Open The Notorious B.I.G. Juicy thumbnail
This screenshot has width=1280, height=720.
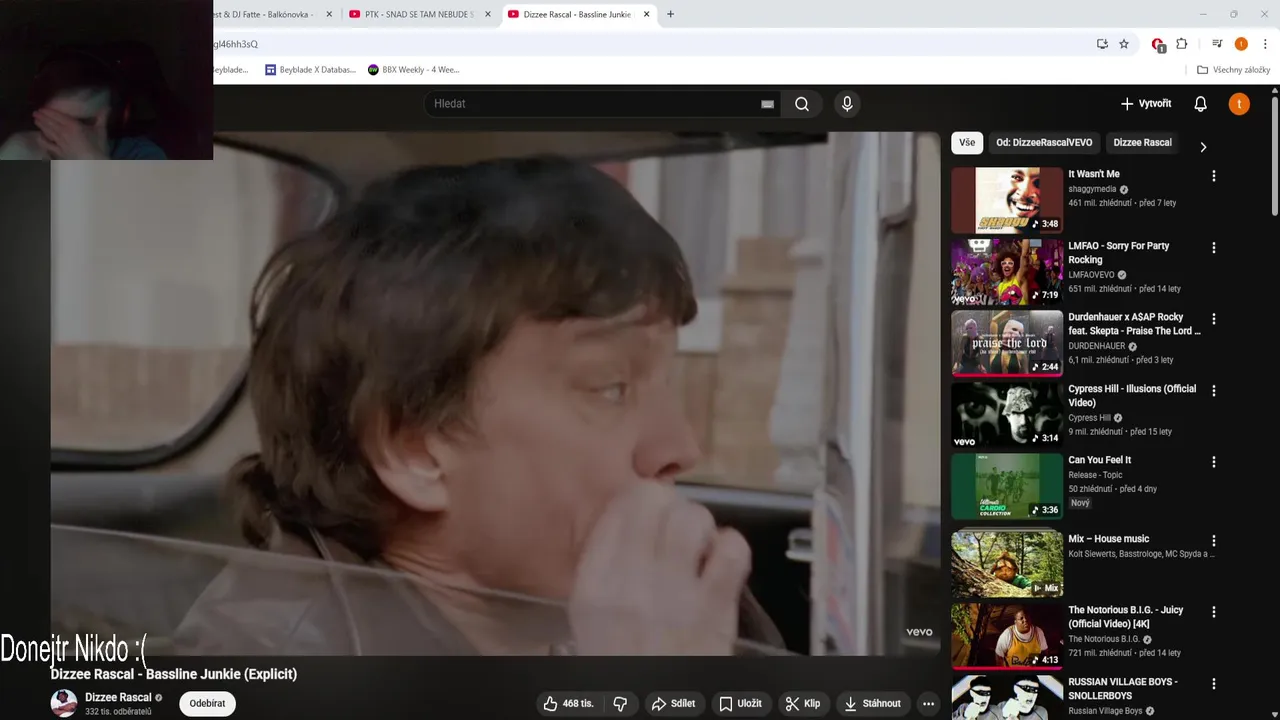click(1007, 636)
